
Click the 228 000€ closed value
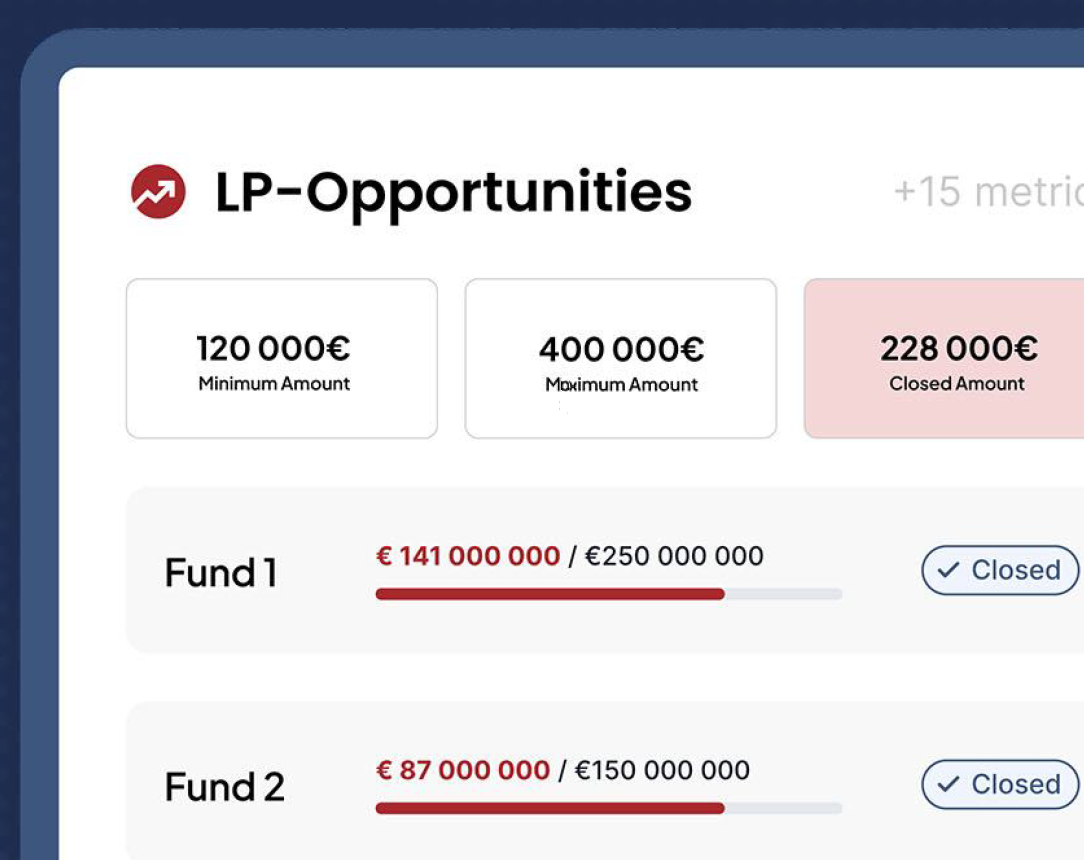(958, 348)
